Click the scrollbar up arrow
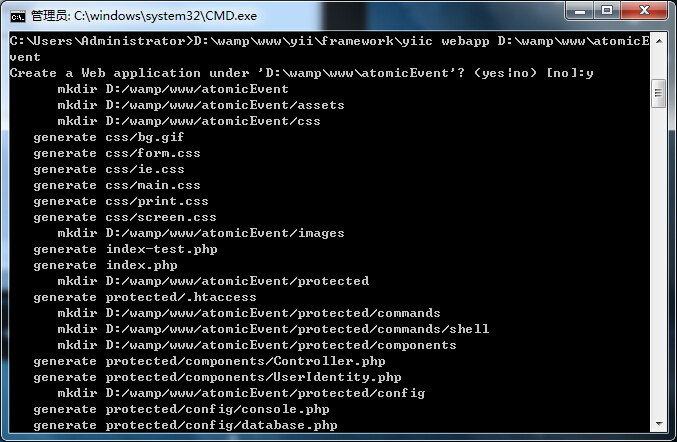Image resolution: width=677 pixels, height=442 pixels. [659, 41]
